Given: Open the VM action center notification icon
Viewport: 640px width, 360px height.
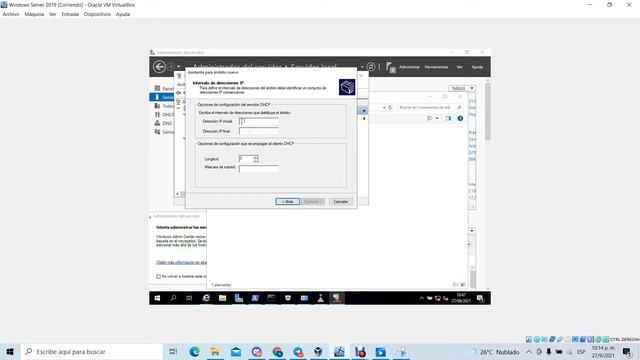Looking at the screenshot, I should pyautogui.click(x=480, y=298).
